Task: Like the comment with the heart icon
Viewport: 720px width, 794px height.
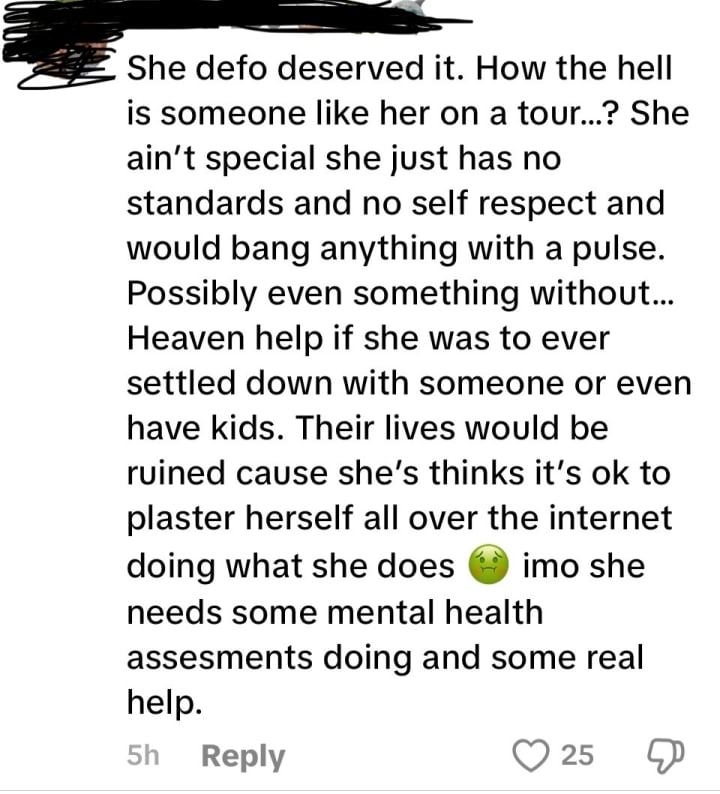Action: pos(531,755)
